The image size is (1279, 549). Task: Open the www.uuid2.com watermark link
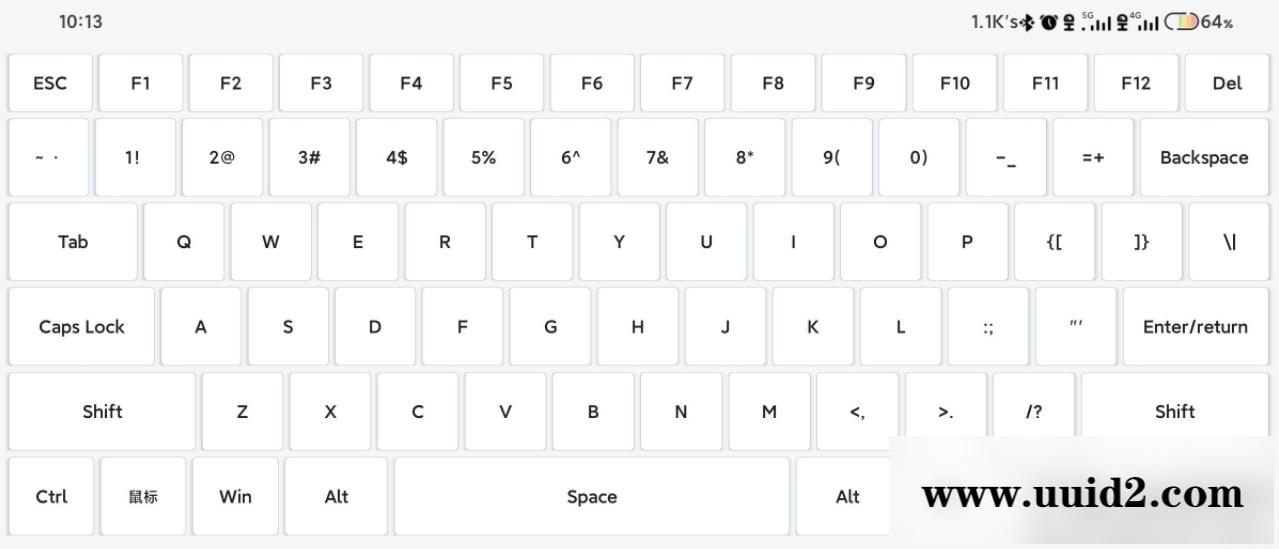tap(1082, 494)
